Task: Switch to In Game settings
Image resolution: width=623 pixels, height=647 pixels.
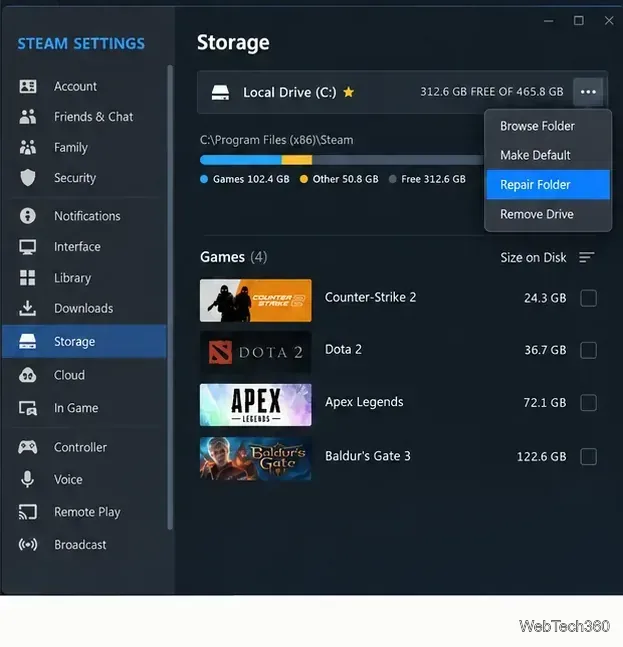Action: pos(85,408)
